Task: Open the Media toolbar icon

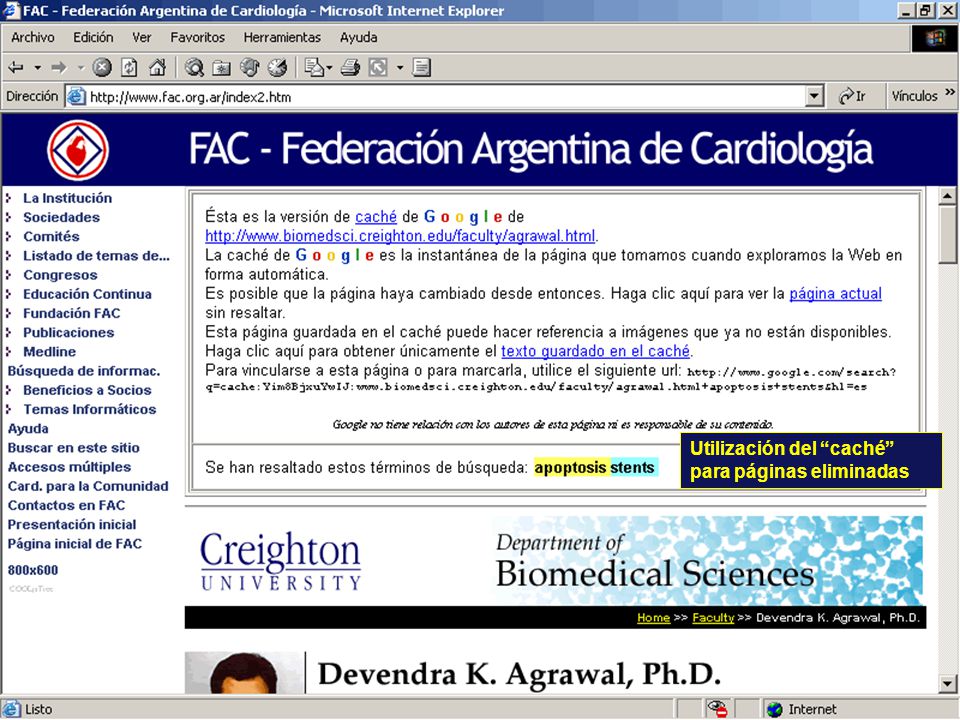Action: tap(249, 67)
